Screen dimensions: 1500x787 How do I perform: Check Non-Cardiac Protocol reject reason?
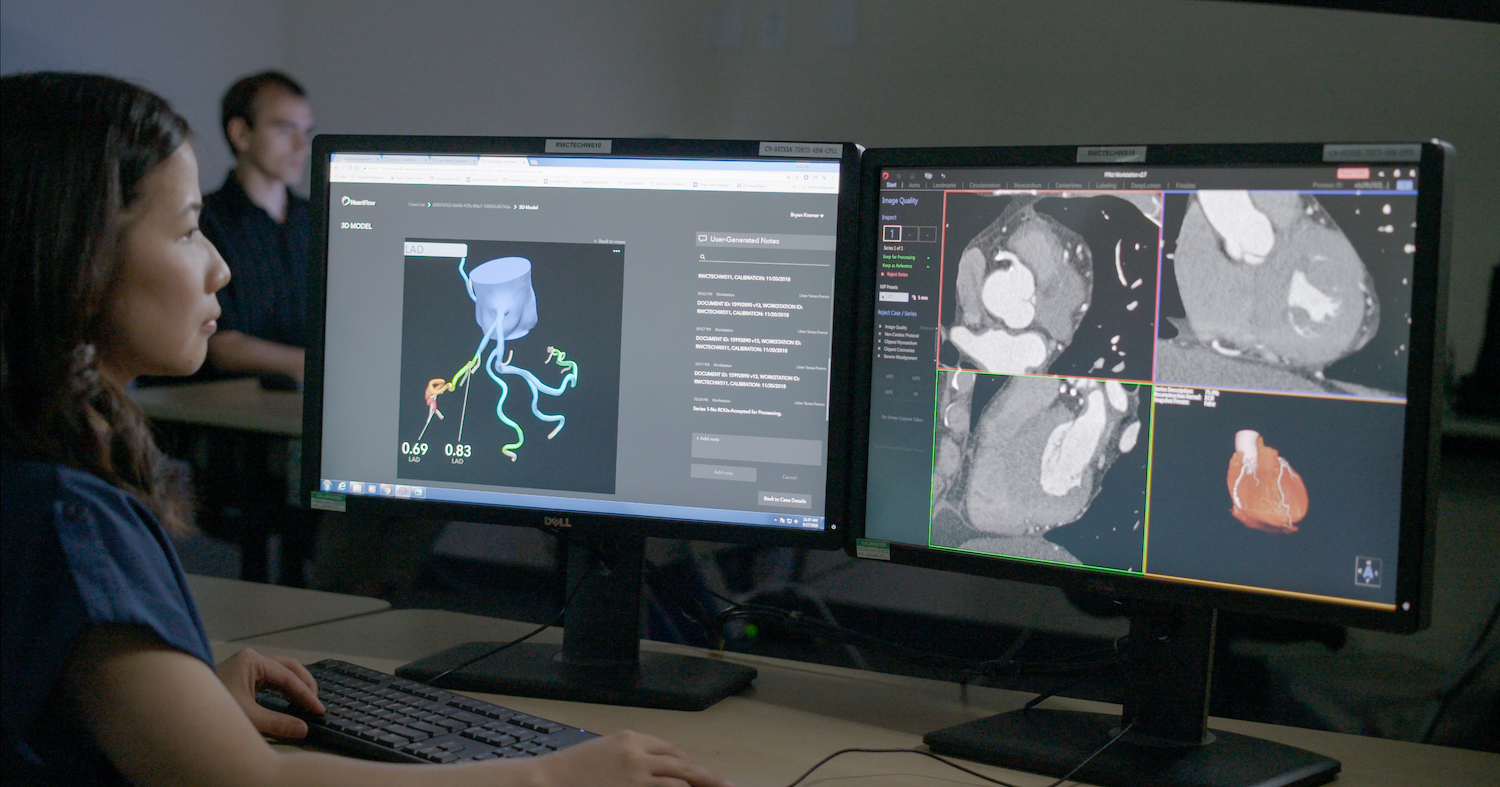[x=880, y=334]
